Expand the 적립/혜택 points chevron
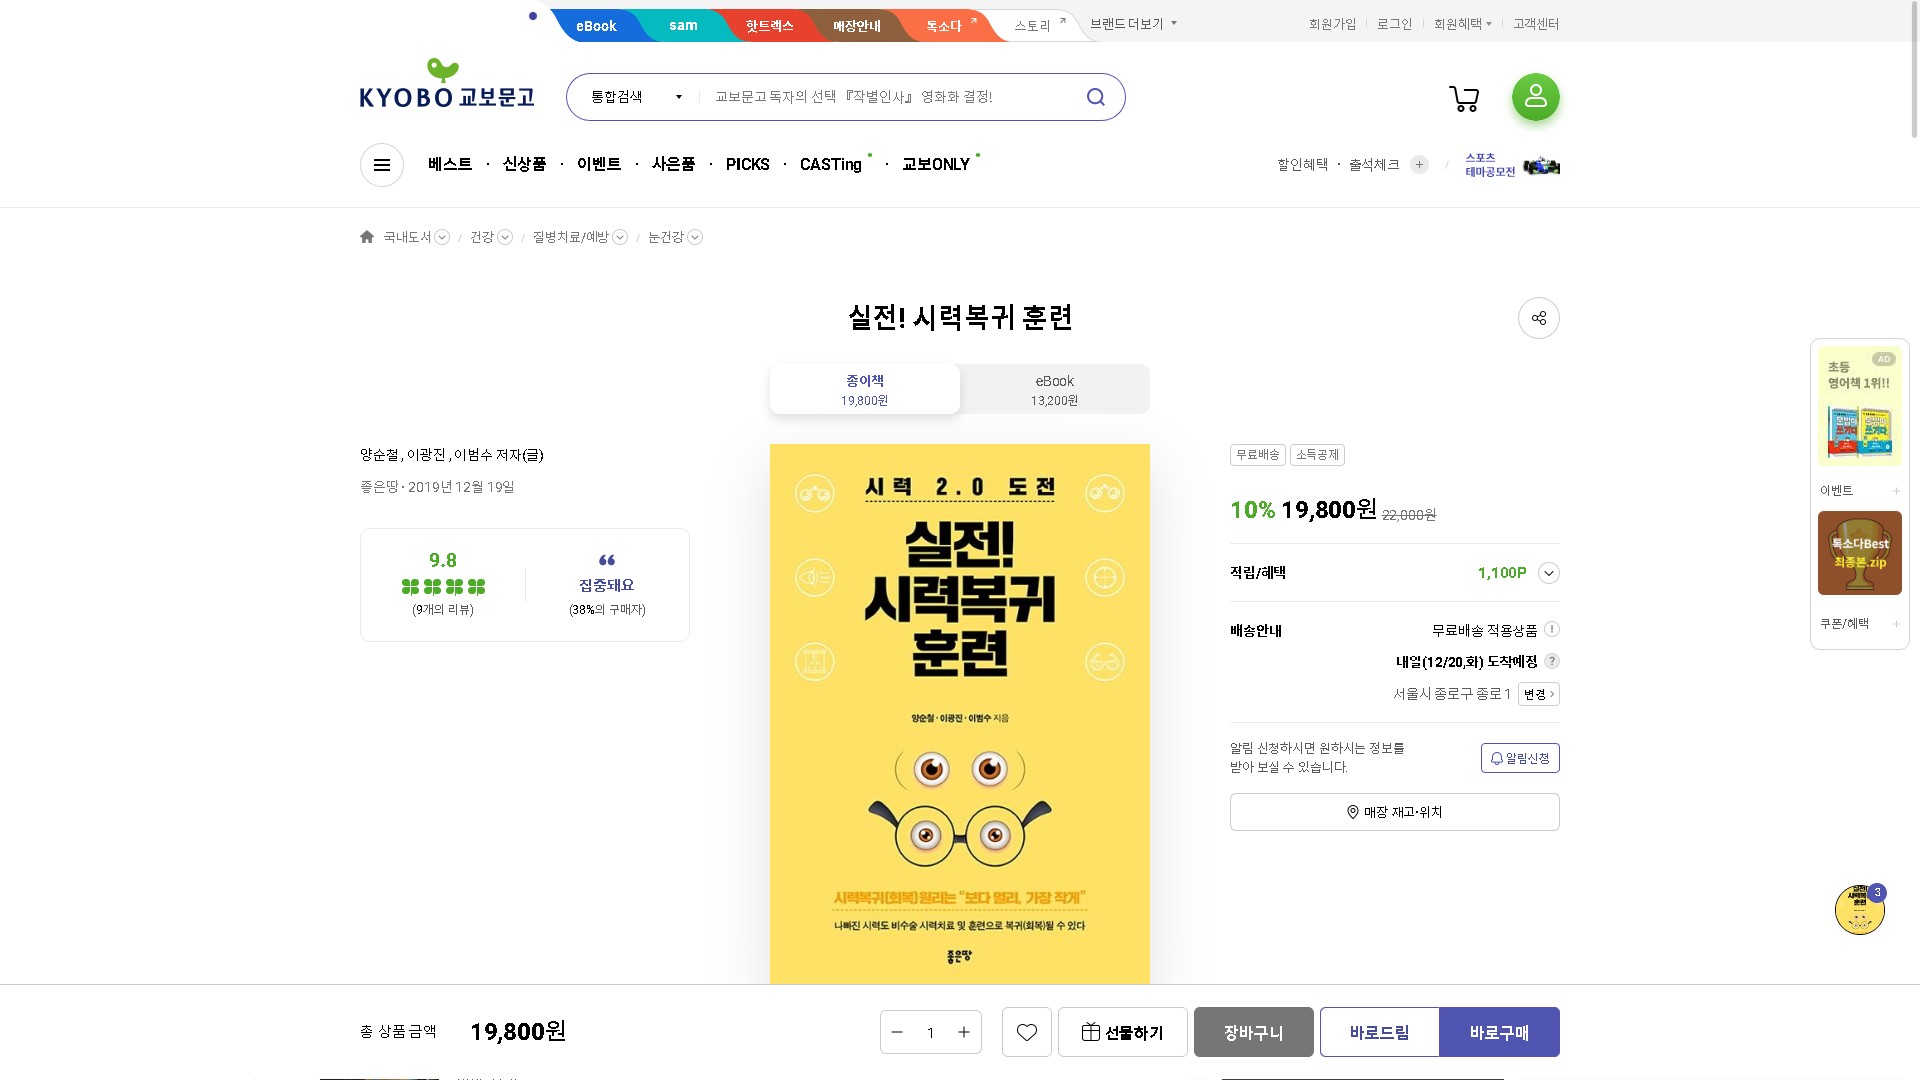The height and width of the screenshot is (1080, 1920). 1548,573
